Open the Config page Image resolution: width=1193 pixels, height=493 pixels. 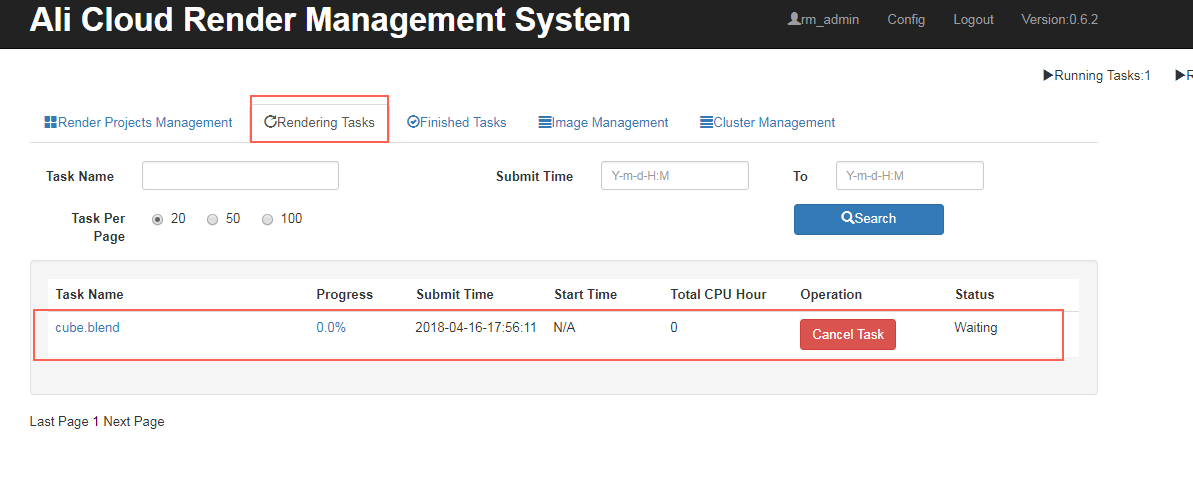tap(906, 20)
